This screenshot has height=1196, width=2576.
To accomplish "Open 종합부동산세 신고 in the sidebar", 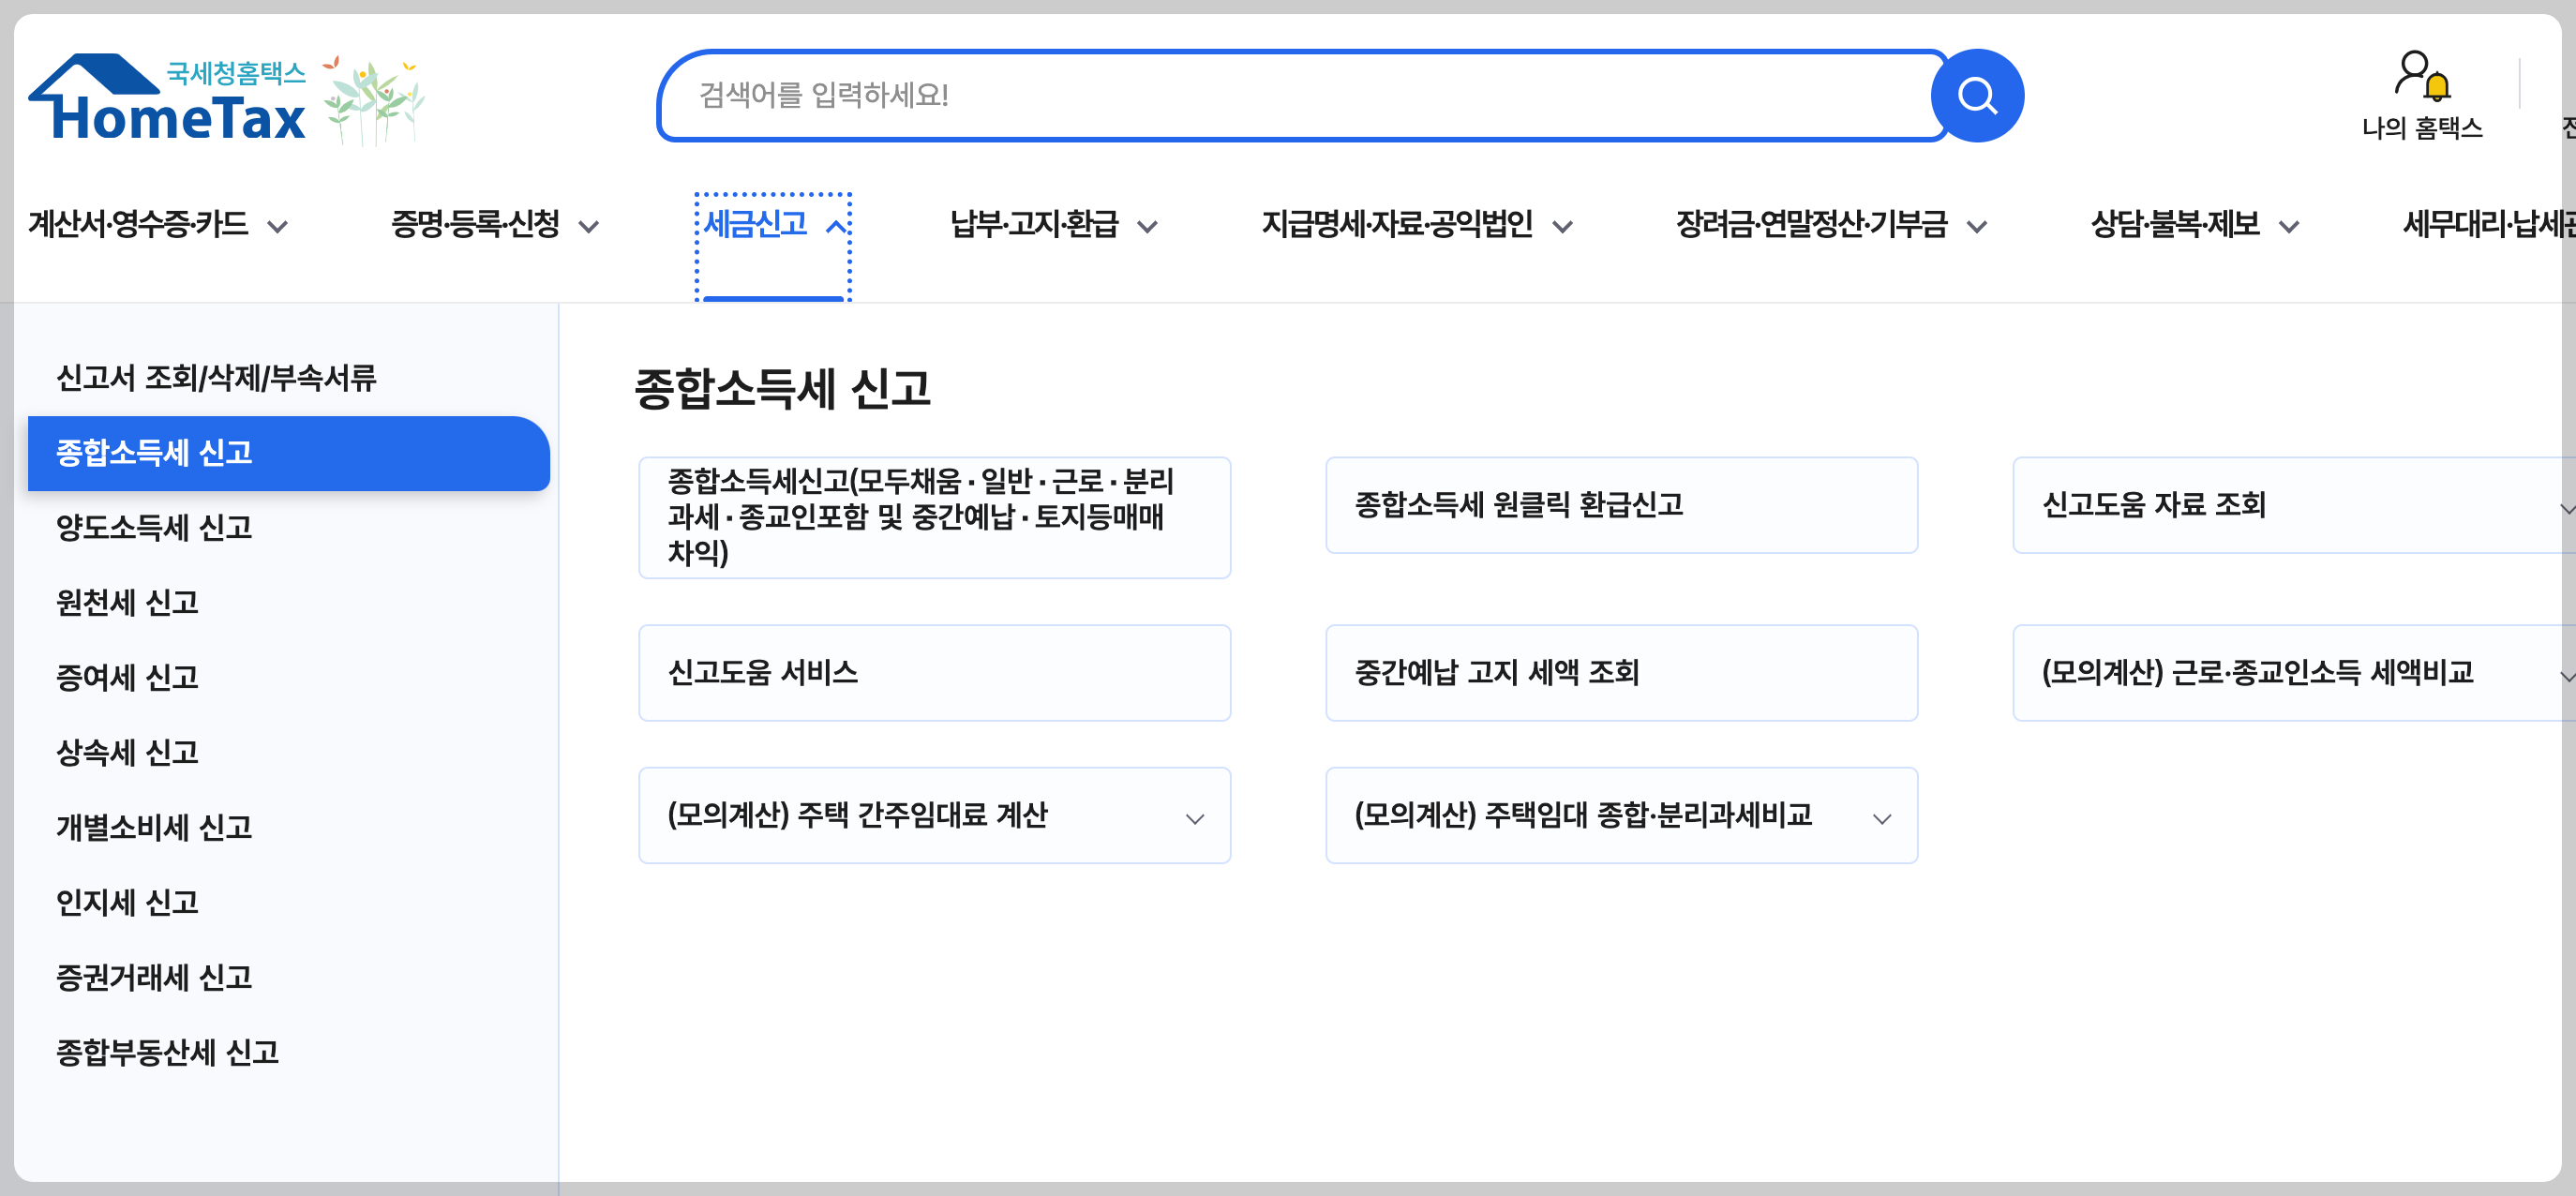I will [167, 1052].
